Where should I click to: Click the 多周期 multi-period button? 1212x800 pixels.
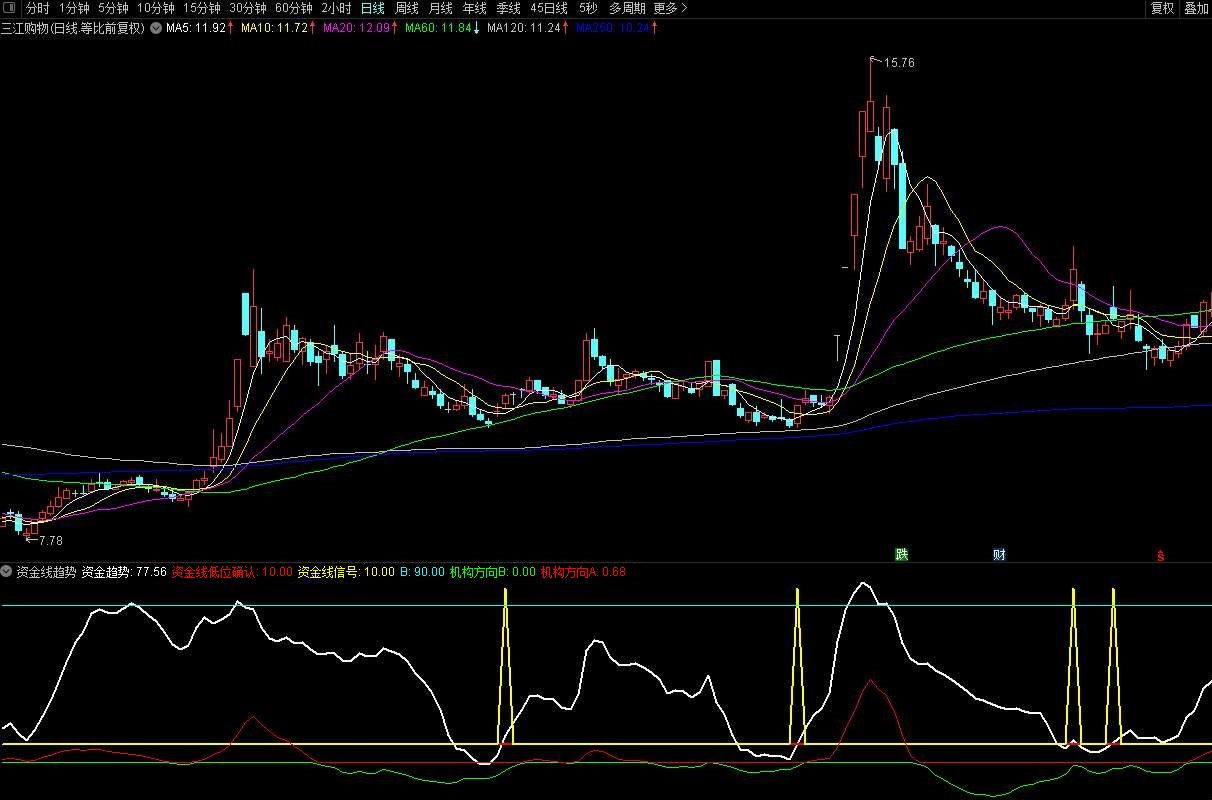tap(628, 8)
